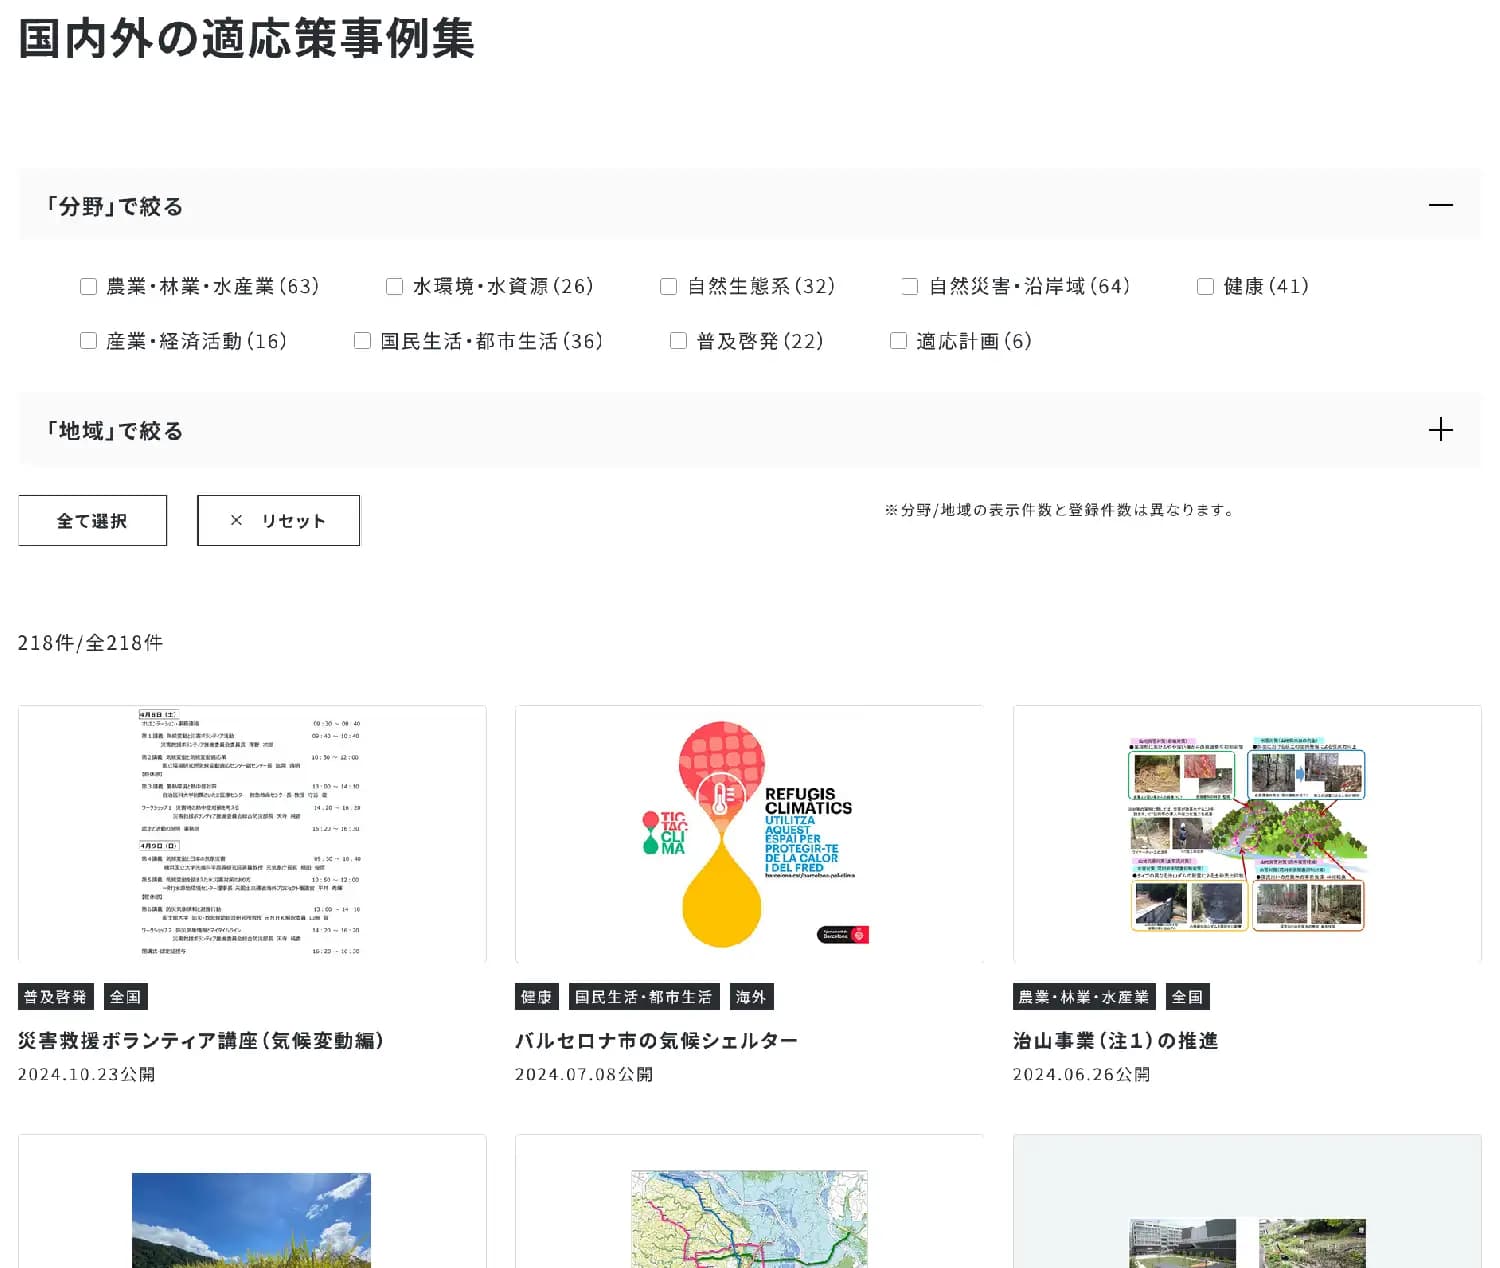
Task: Collapse the 分野で絞る filter section
Action: [x=1440, y=205]
